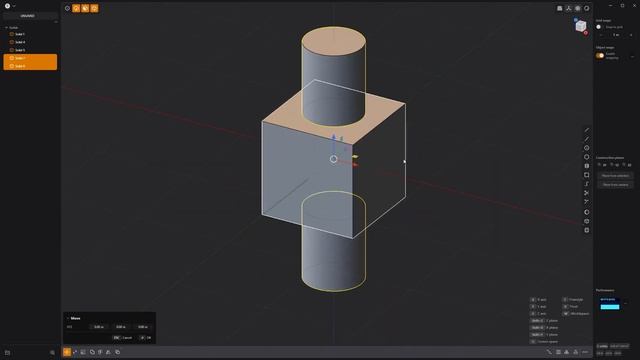Select the Sphere tool in right toolbar

click(587, 212)
